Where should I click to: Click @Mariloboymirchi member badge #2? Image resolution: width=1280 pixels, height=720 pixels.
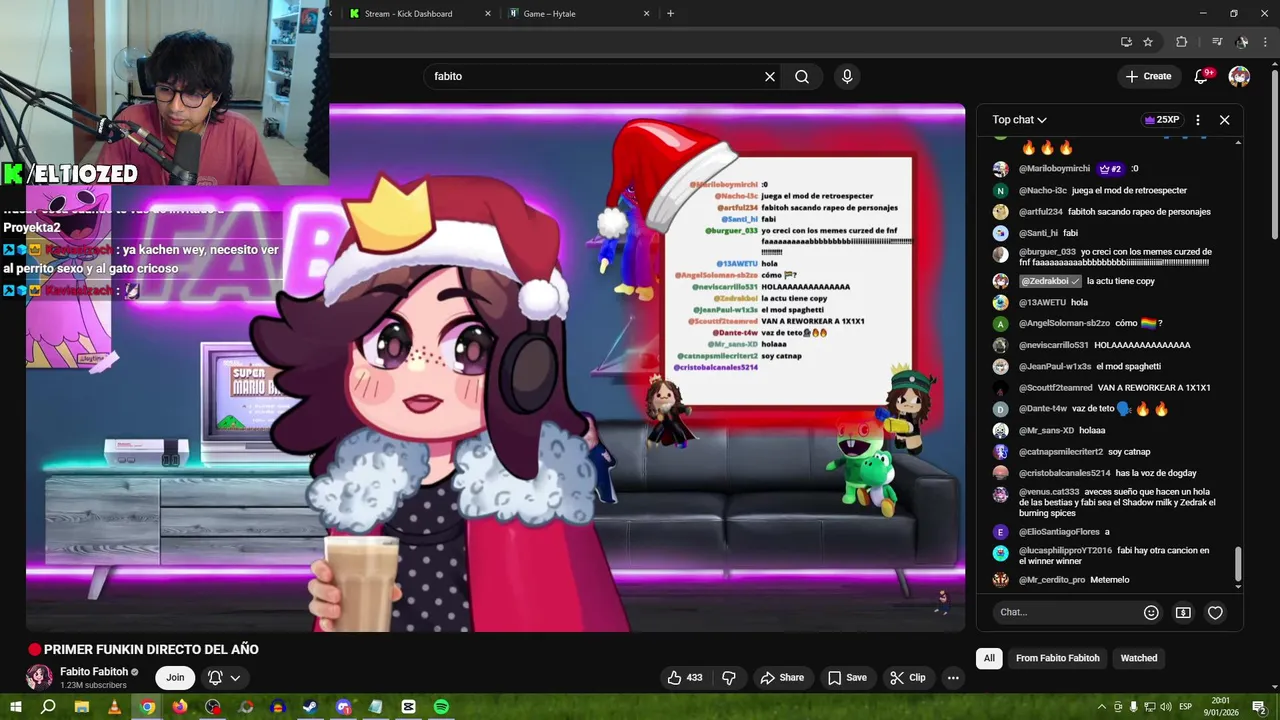[x=1110, y=169]
